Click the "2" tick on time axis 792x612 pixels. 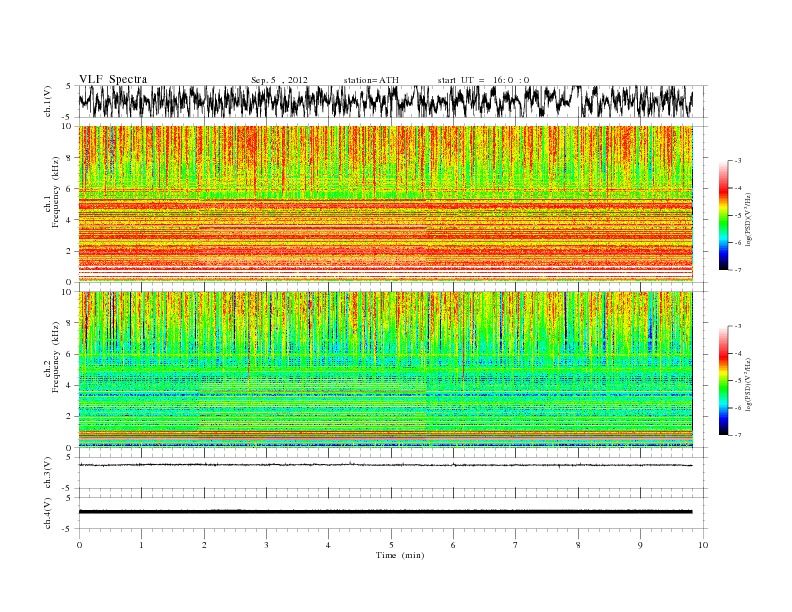[204, 545]
